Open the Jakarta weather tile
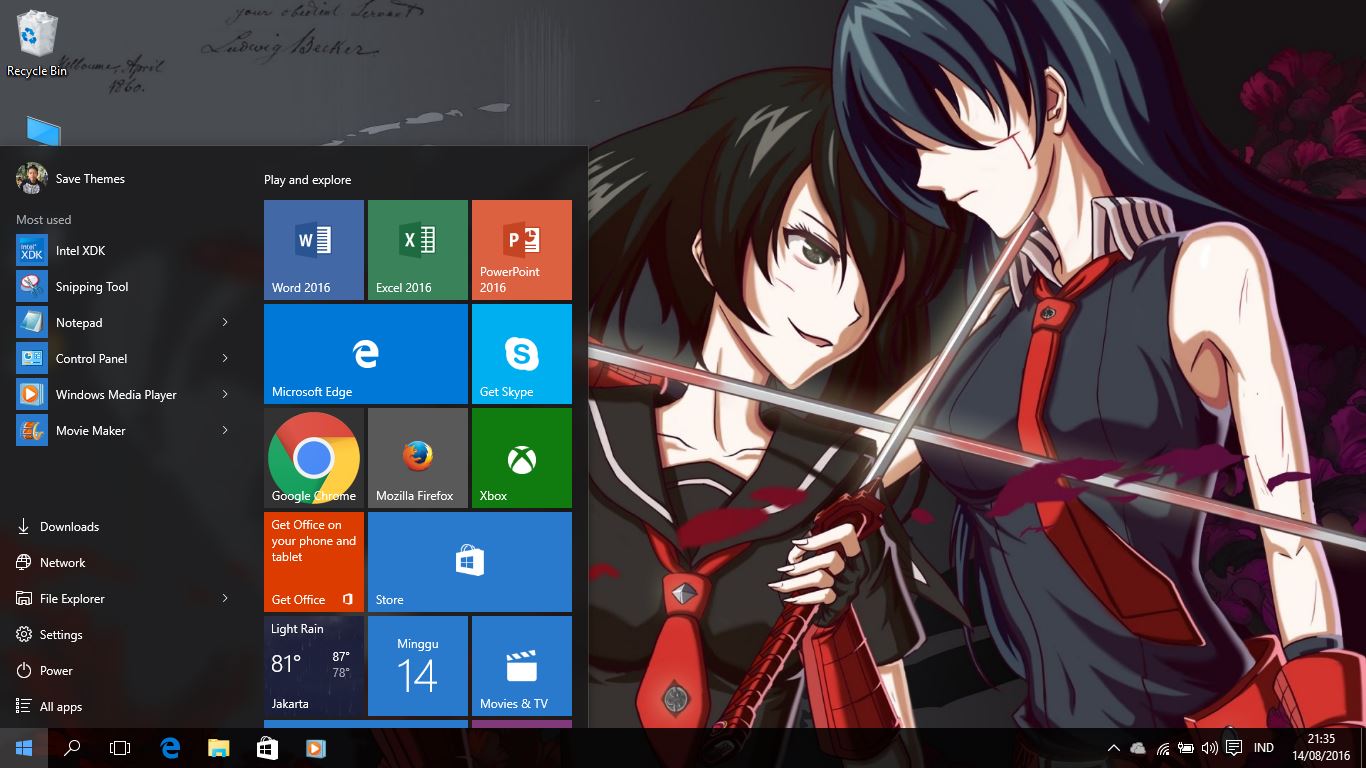 click(x=314, y=666)
